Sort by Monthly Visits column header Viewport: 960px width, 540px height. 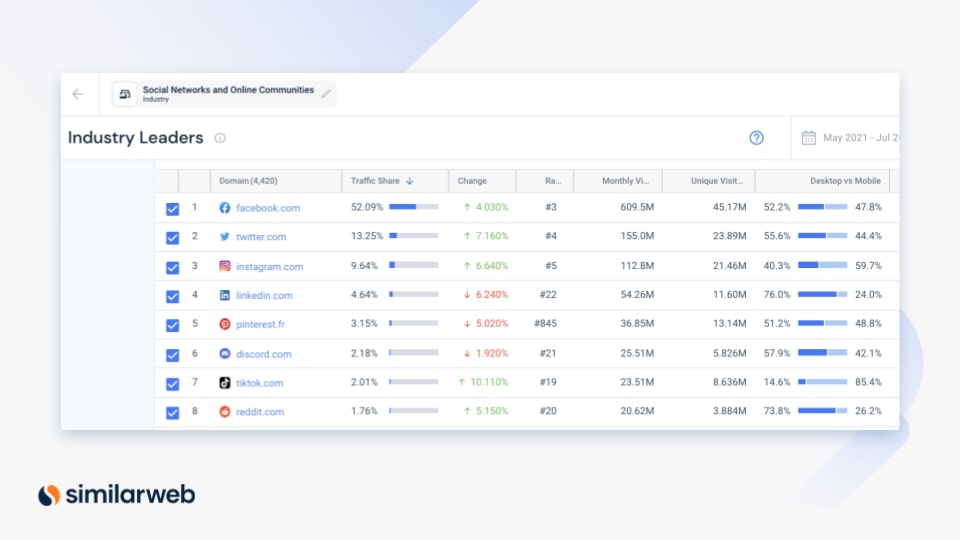(618, 181)
